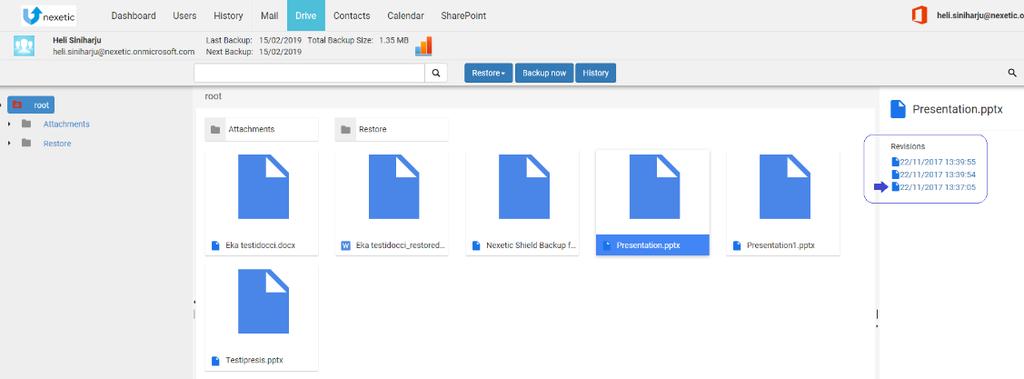The width and height of the screenshot is (1024, 379).
Task: Select the root label in folder tree
Action: tap(41, 105)
